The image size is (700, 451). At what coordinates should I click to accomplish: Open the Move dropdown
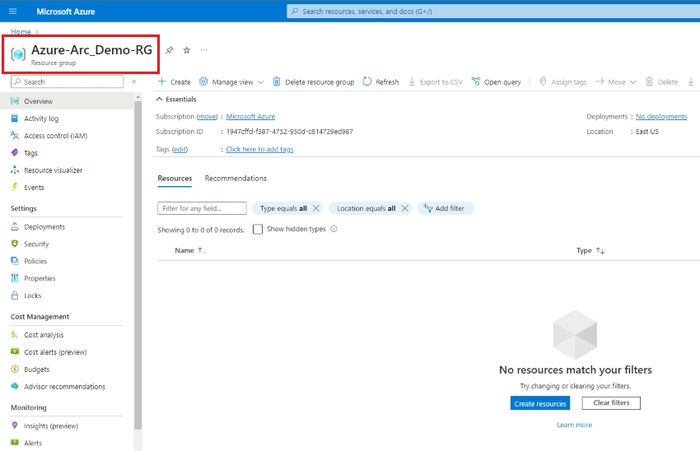pyautogui.click(x=616, y=82)
